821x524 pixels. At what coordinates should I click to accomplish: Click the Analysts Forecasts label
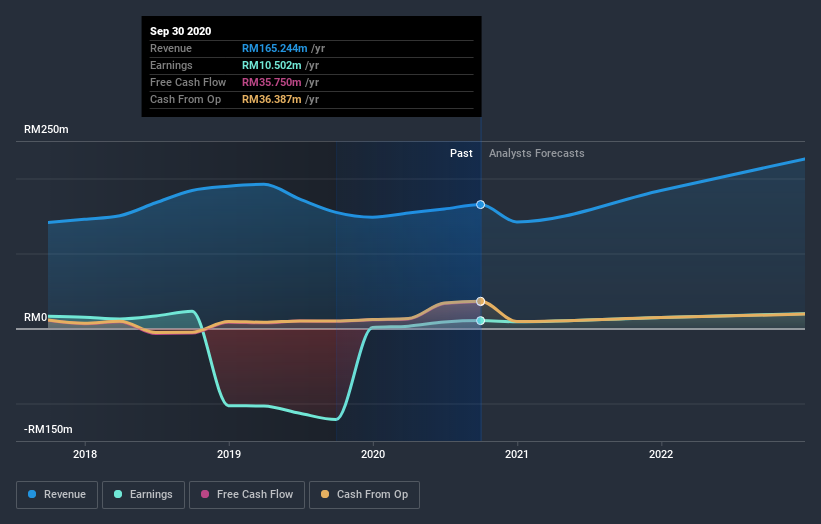[537, 153]
